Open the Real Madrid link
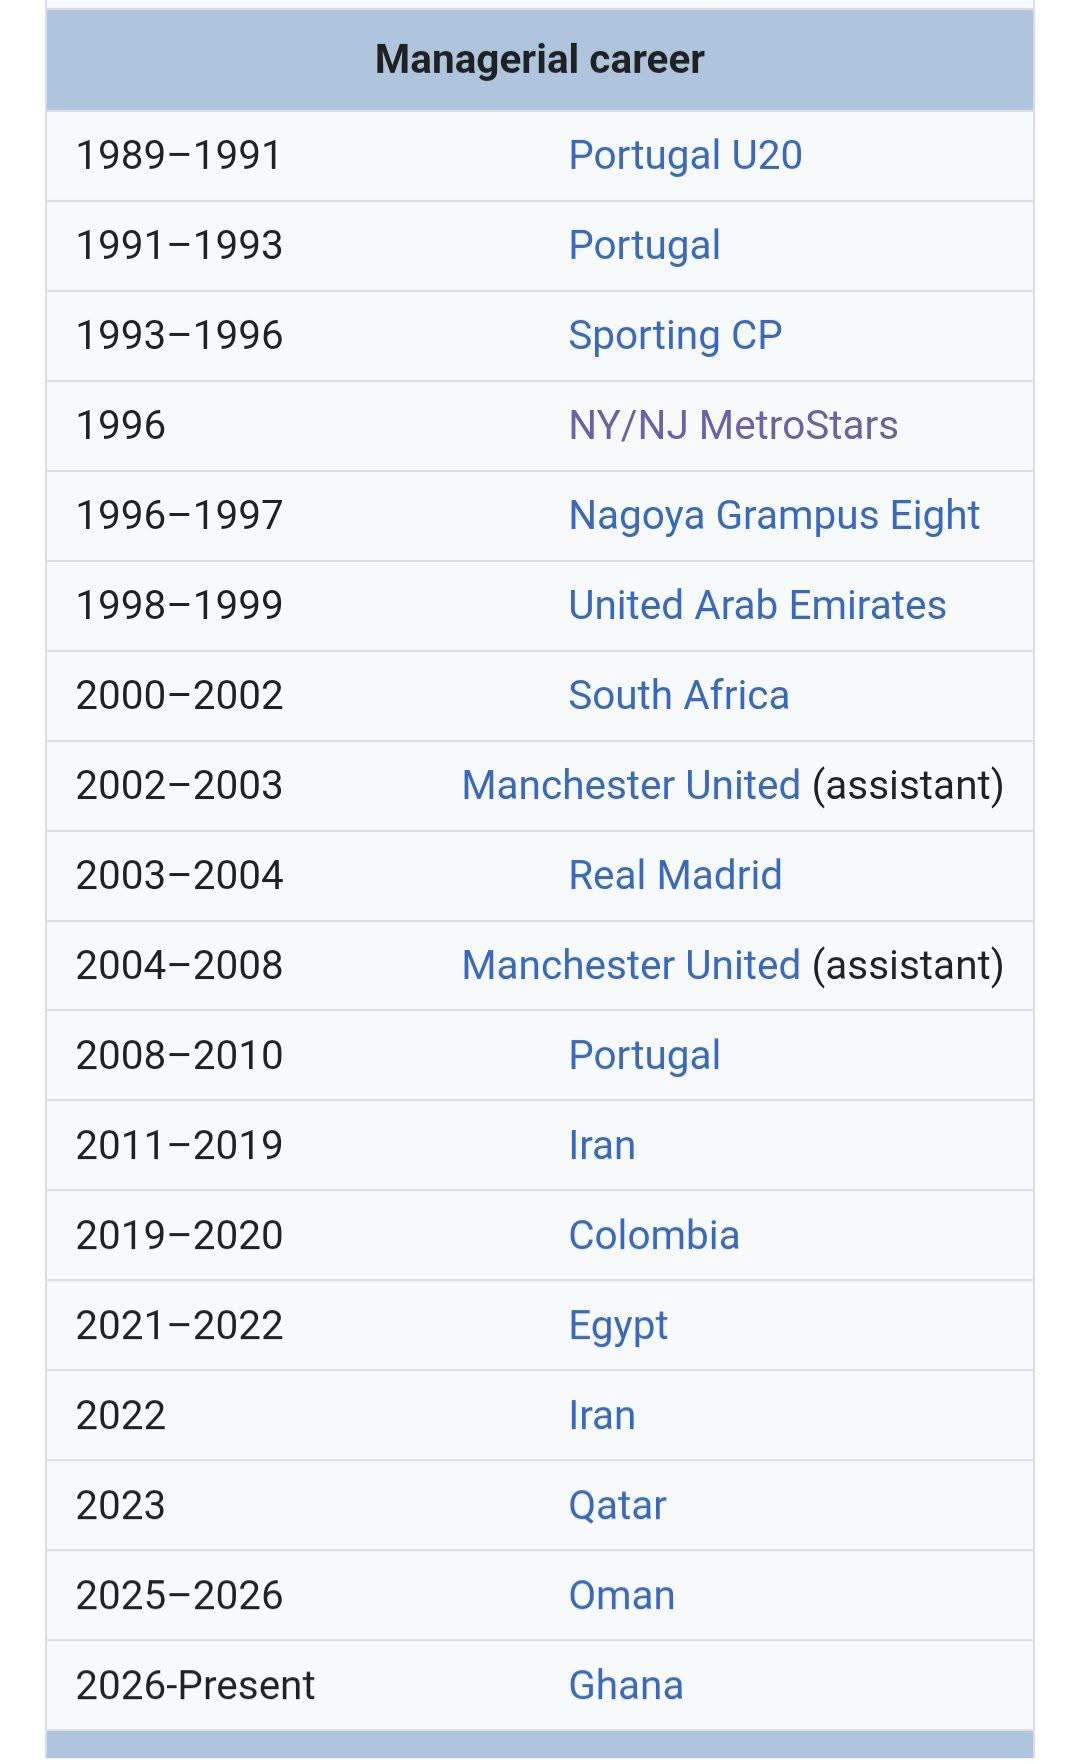 [675, 876]
